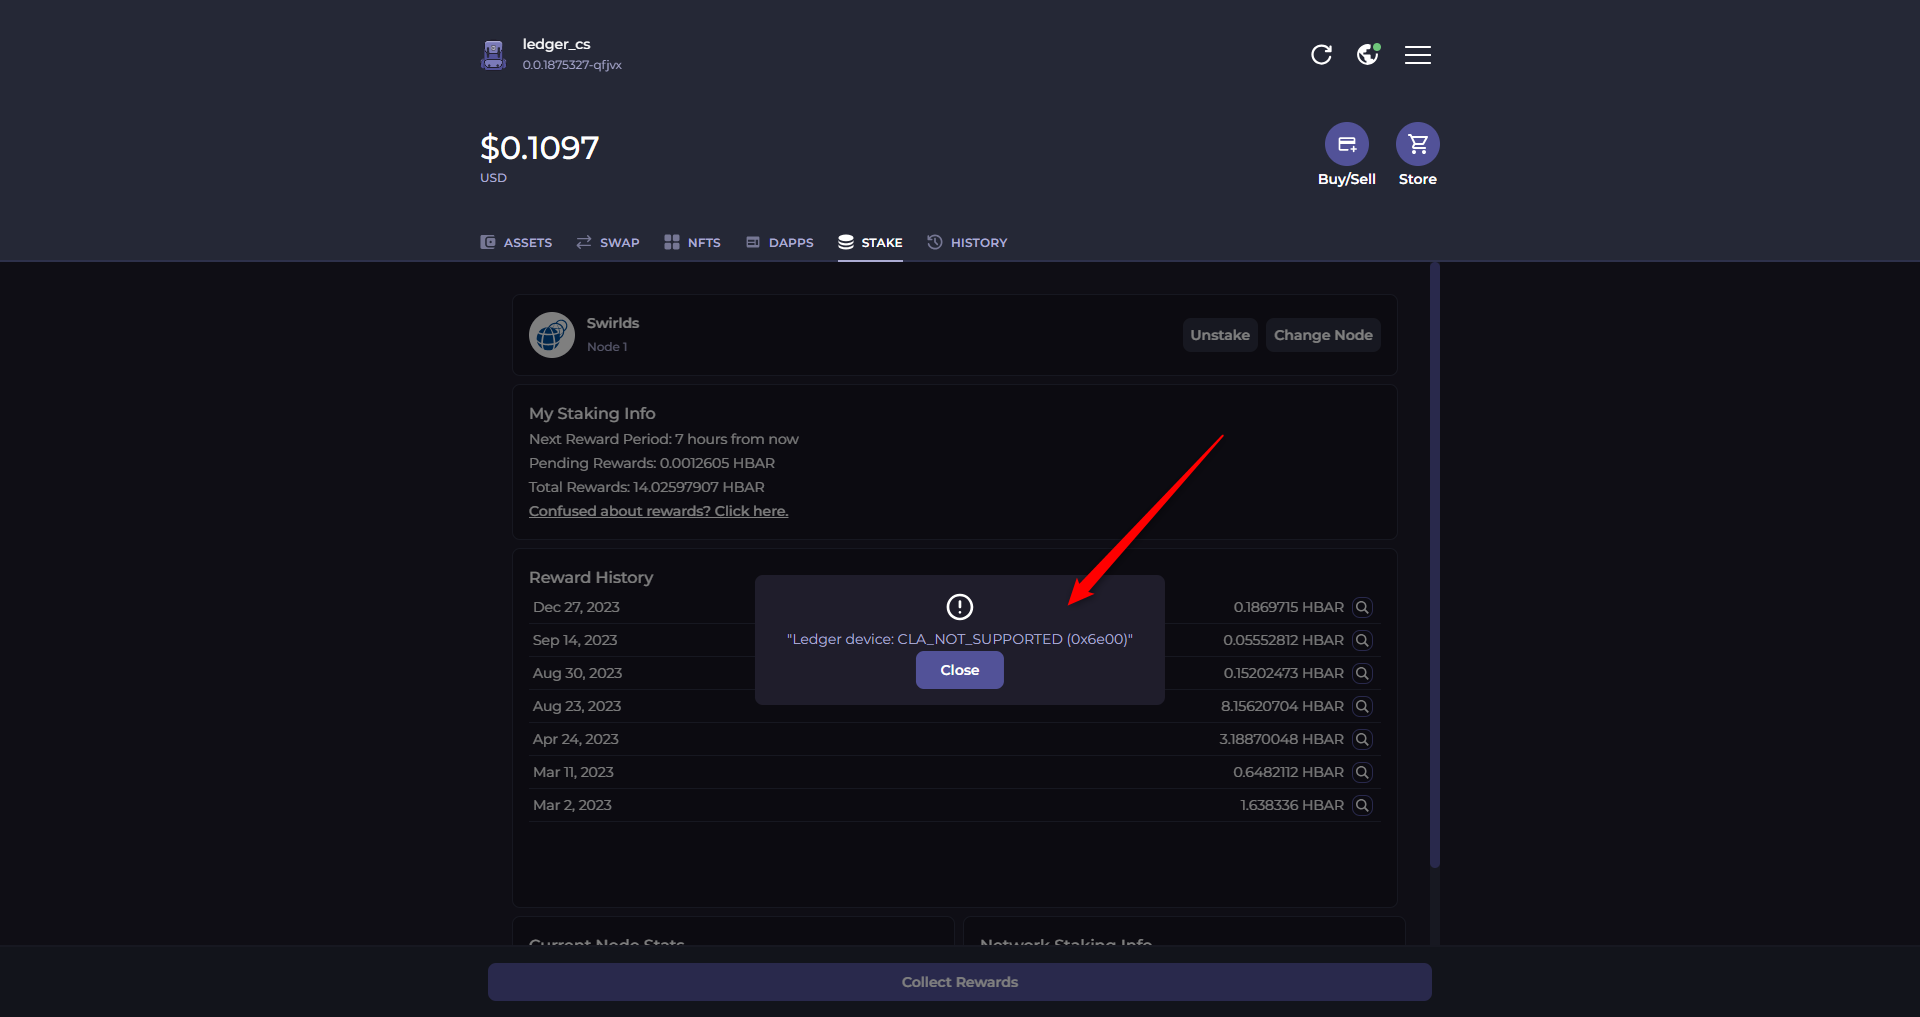The image size is (1920, 1017).
Task: Click the CLA_NOT_SUPPORTED error message text
Action: pos(959,639)
